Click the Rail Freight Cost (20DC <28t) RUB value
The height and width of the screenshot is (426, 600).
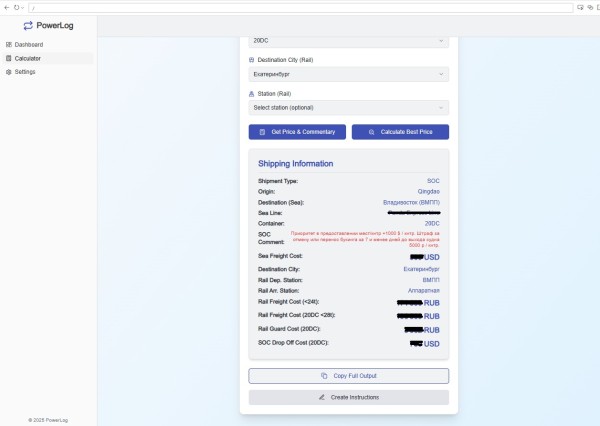coord(418,317)
